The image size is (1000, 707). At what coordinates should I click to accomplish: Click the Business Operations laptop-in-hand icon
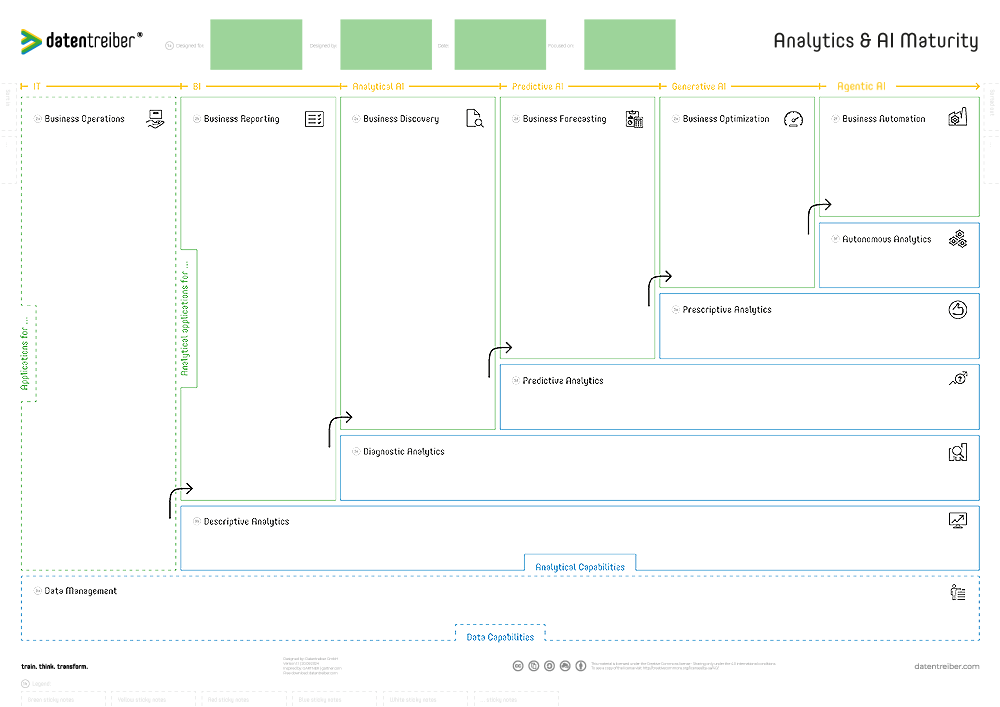pyautogui.click(x=155, y=119)
